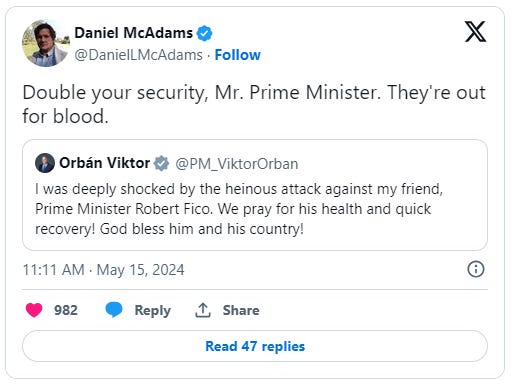Click the pink heart like icon
This screenshot has width=512, height=386.
pos(34,310)
